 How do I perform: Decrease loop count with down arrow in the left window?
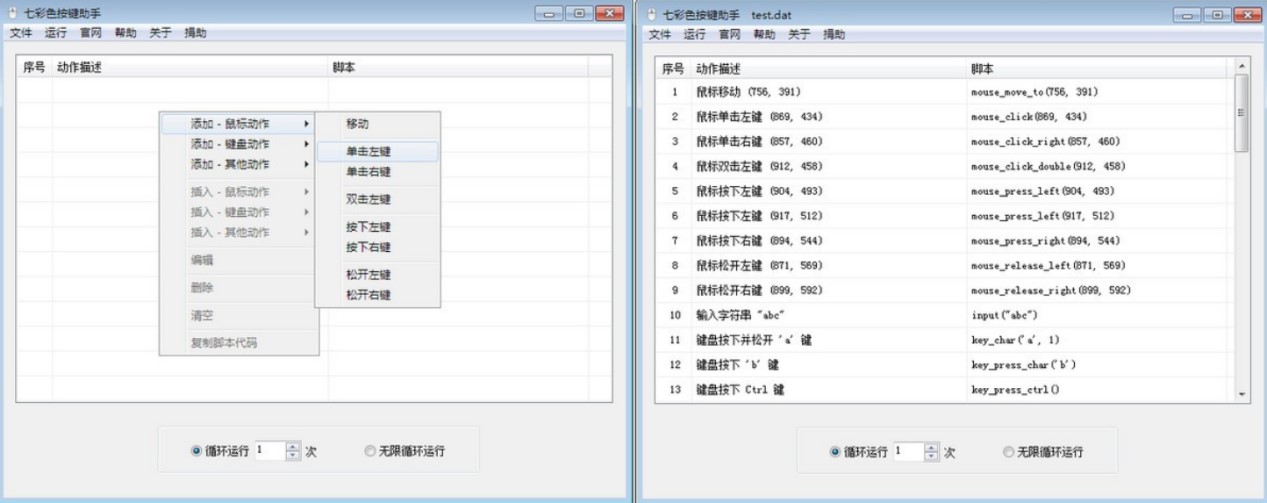293,455
